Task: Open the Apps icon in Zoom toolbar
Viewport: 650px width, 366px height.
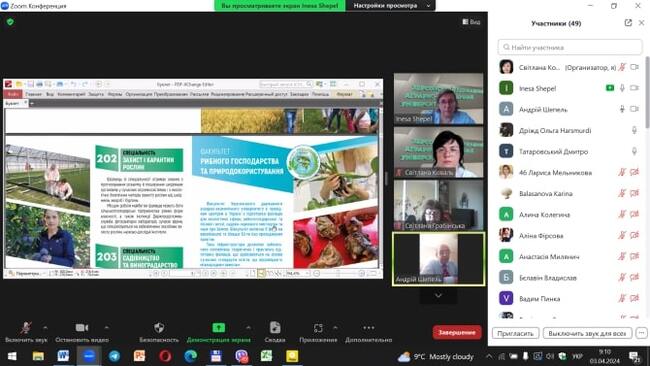Action: (318, 328)
